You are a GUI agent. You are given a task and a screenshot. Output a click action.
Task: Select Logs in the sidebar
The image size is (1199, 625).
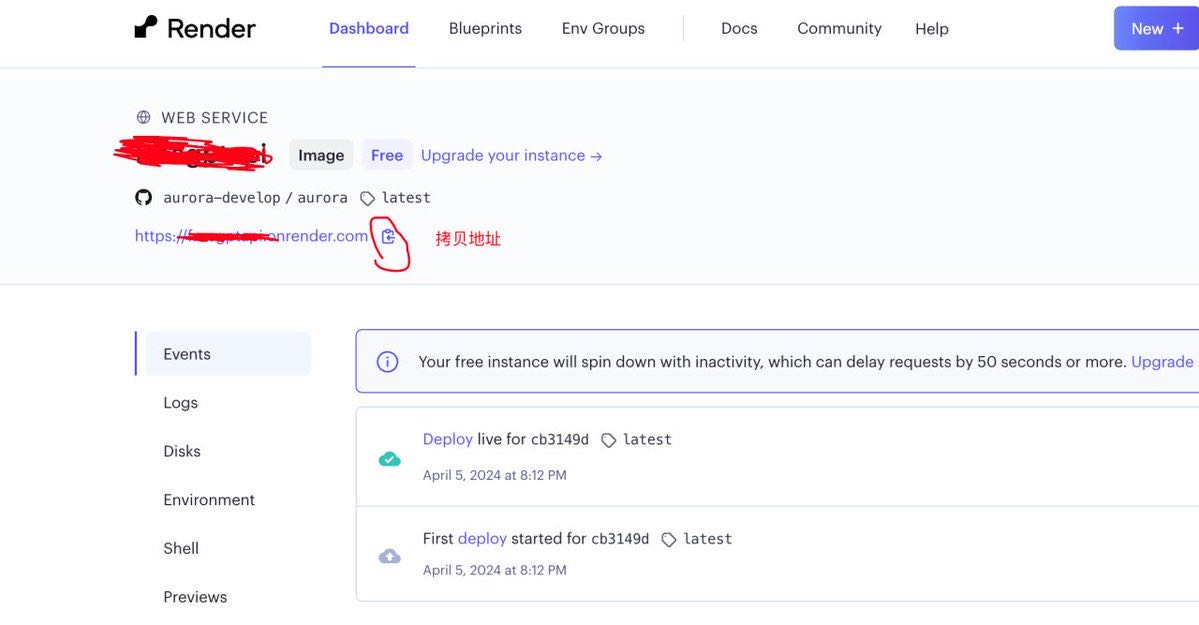pyautogui.click(x=181, y=402)
